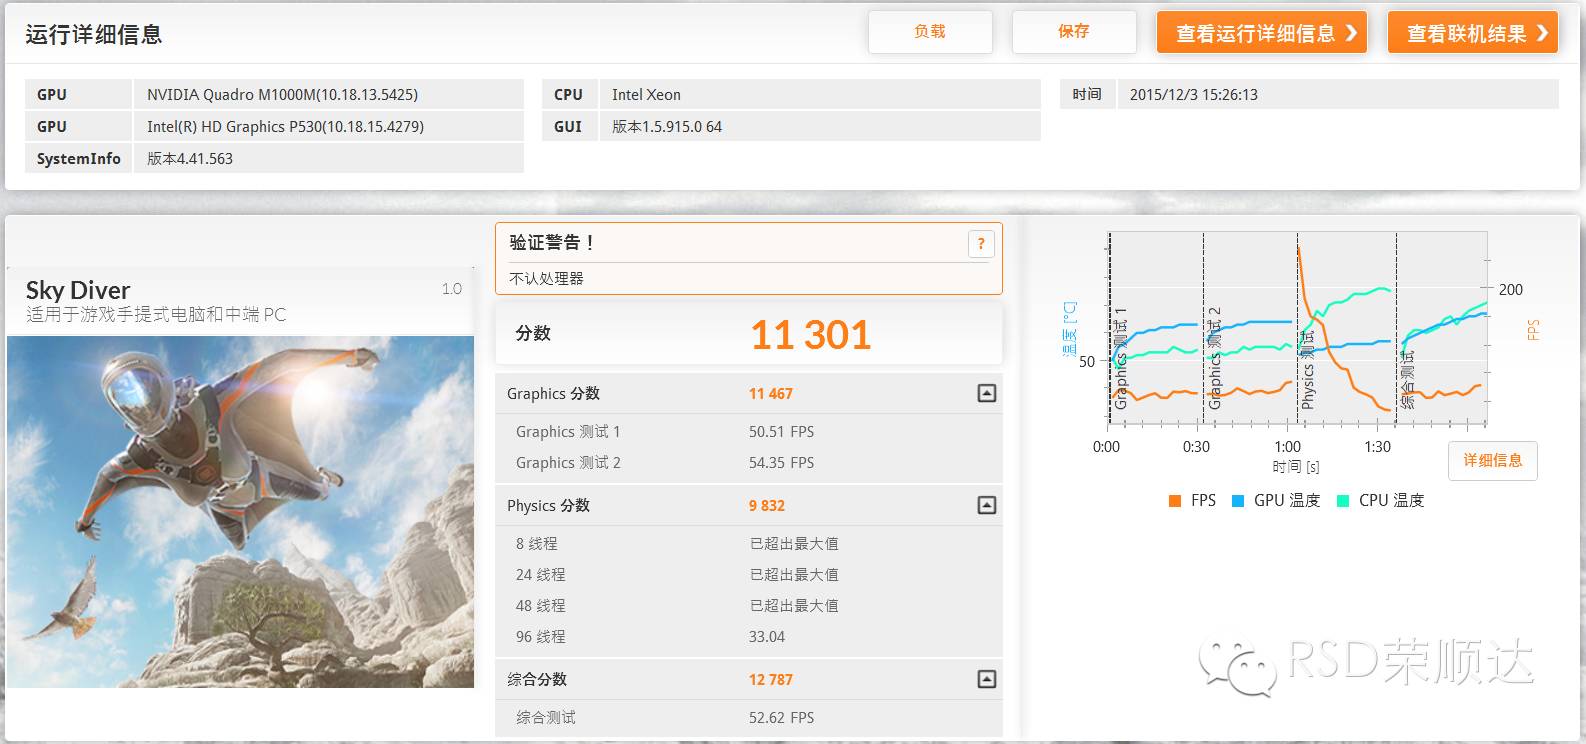The width and height of the screenshot is (1586, 744).
Task: Select the Graphics score value 11 467
Action: coord(771,394)
